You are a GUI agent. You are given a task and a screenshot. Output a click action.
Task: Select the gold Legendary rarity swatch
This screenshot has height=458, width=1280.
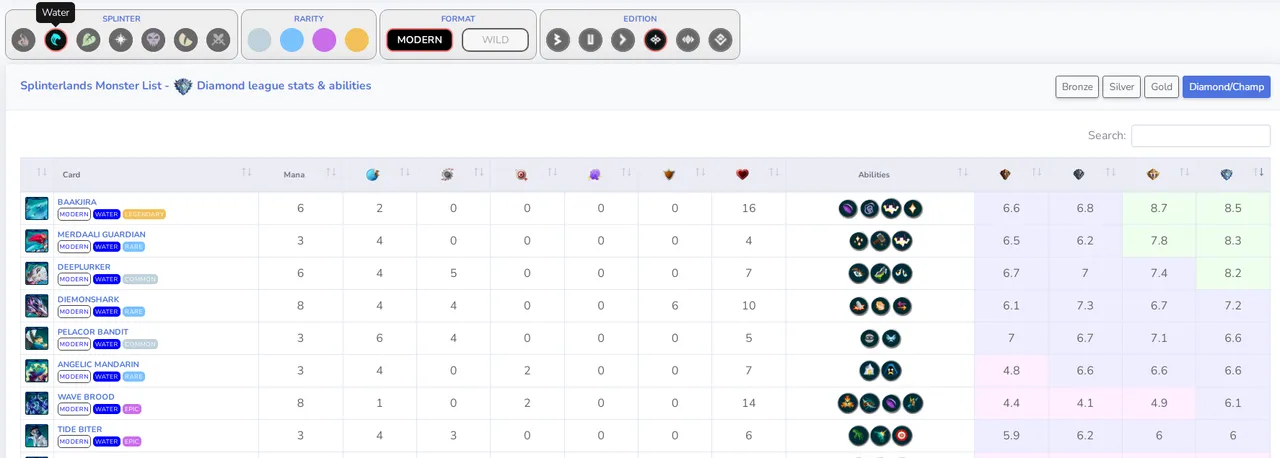pos(357,40)
